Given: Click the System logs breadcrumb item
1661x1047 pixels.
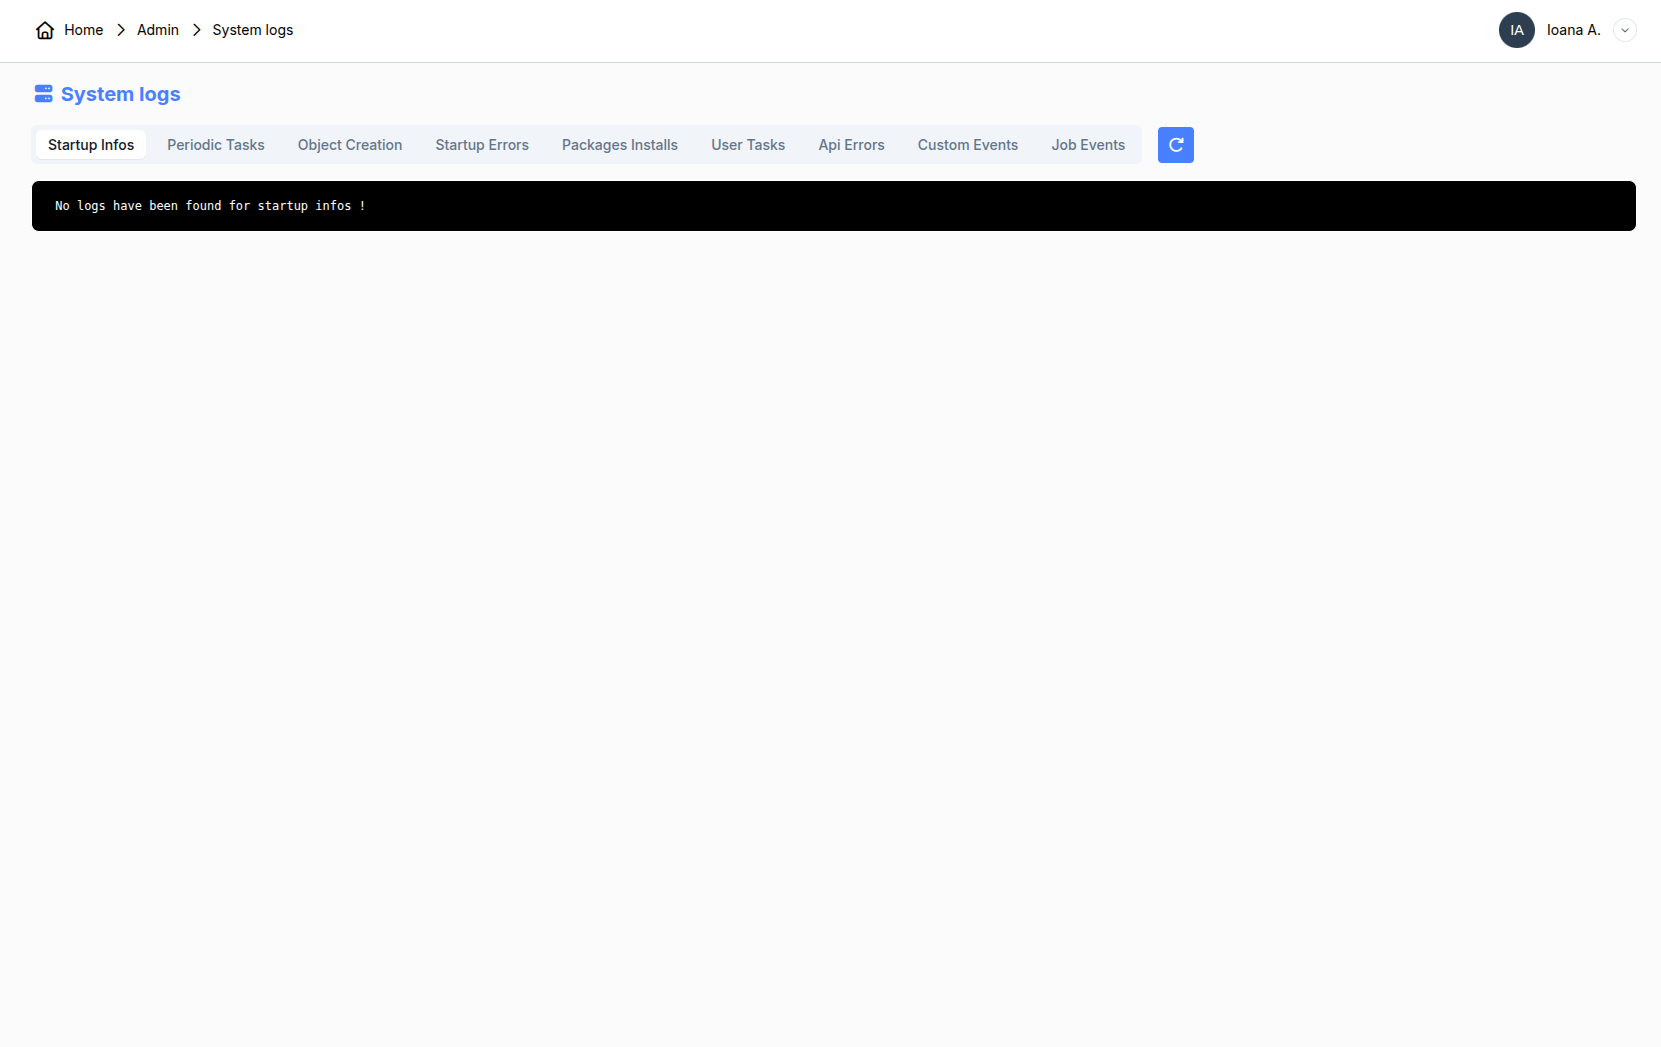Looking at the screenshot, I should 252,30.
